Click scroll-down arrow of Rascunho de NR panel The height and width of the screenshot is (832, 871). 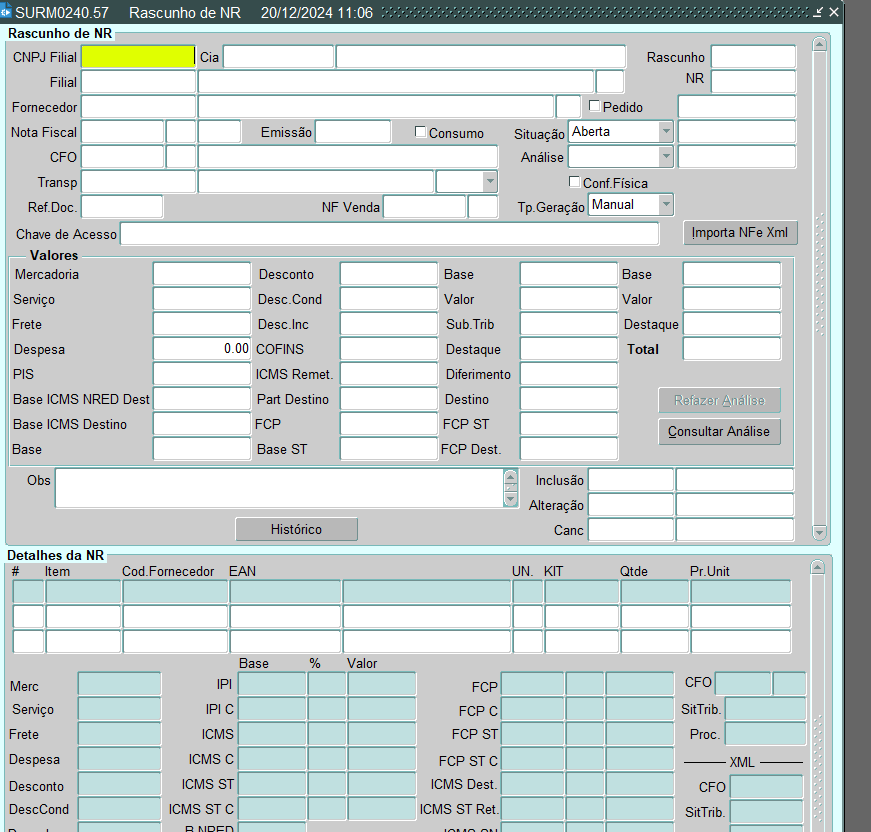click(820, 533)
